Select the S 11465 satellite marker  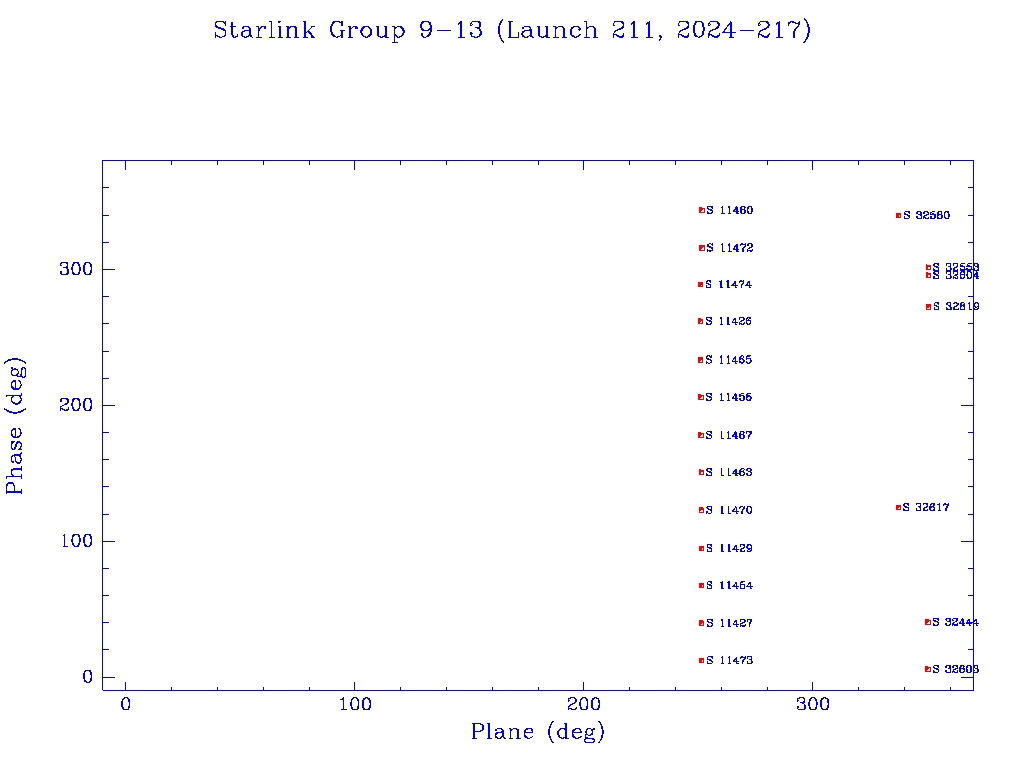point(700,360)
